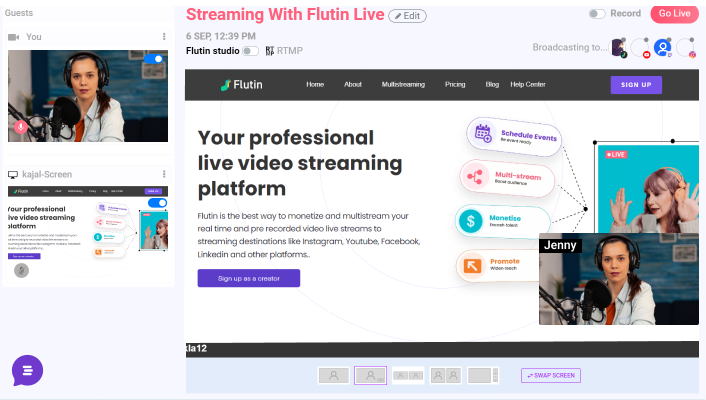Click the monitor icon beside kajal-Screen
Image resolution: width=706 pixels, height=400 pixels.
tap(13, 174)
